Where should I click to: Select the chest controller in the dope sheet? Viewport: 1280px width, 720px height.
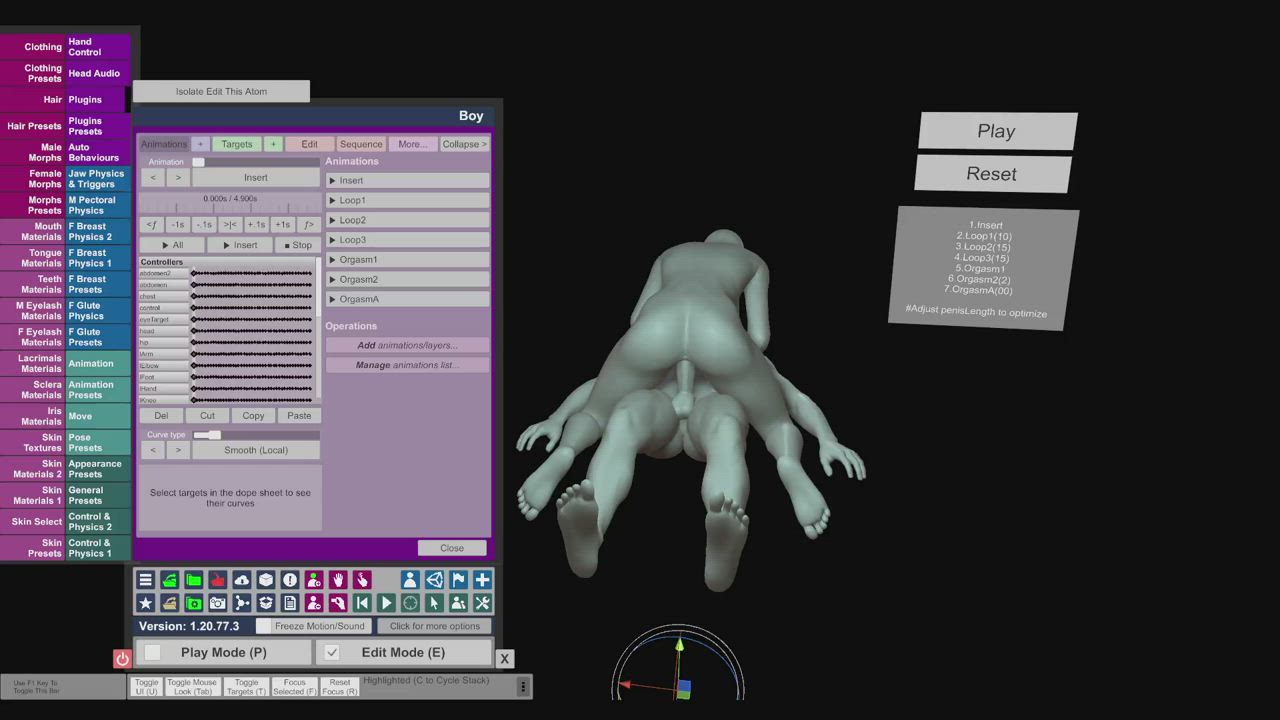coord(163,296)
